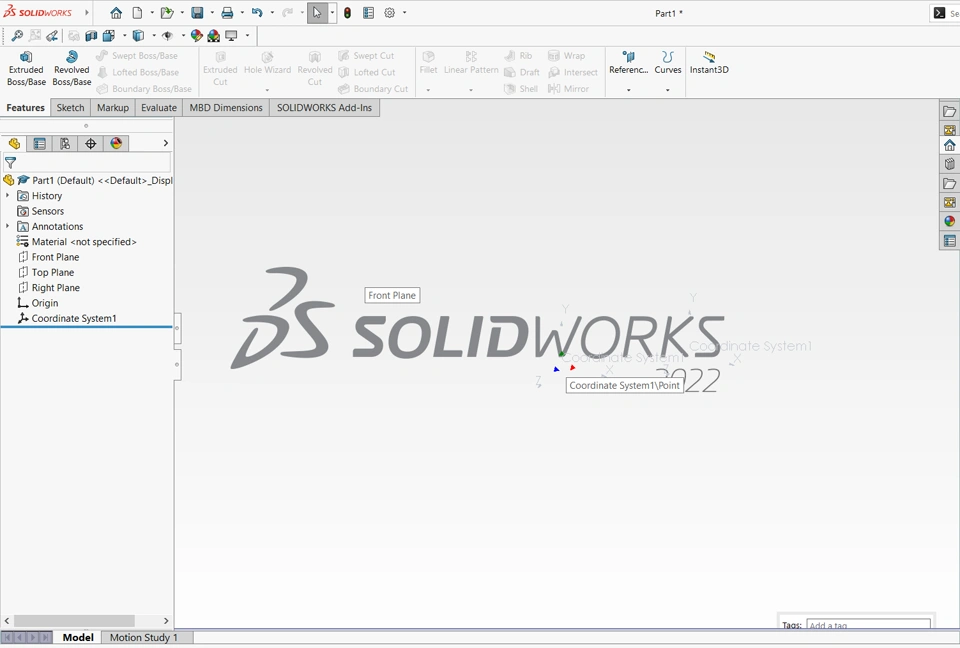This screenshot has width=960, height=648.
Task: Open the SOLIDWORKS Add-Ins tab
Action: point(324,108)
